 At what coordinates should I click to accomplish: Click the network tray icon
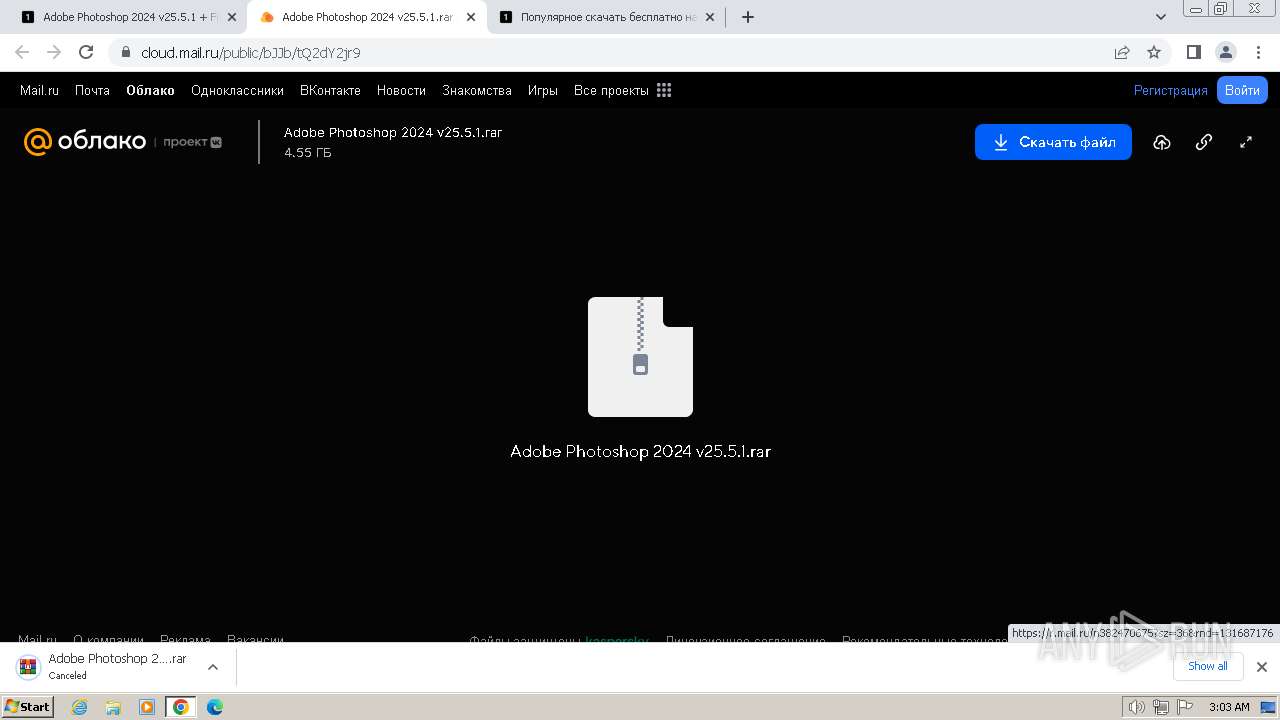click(x=1160, y=707)
